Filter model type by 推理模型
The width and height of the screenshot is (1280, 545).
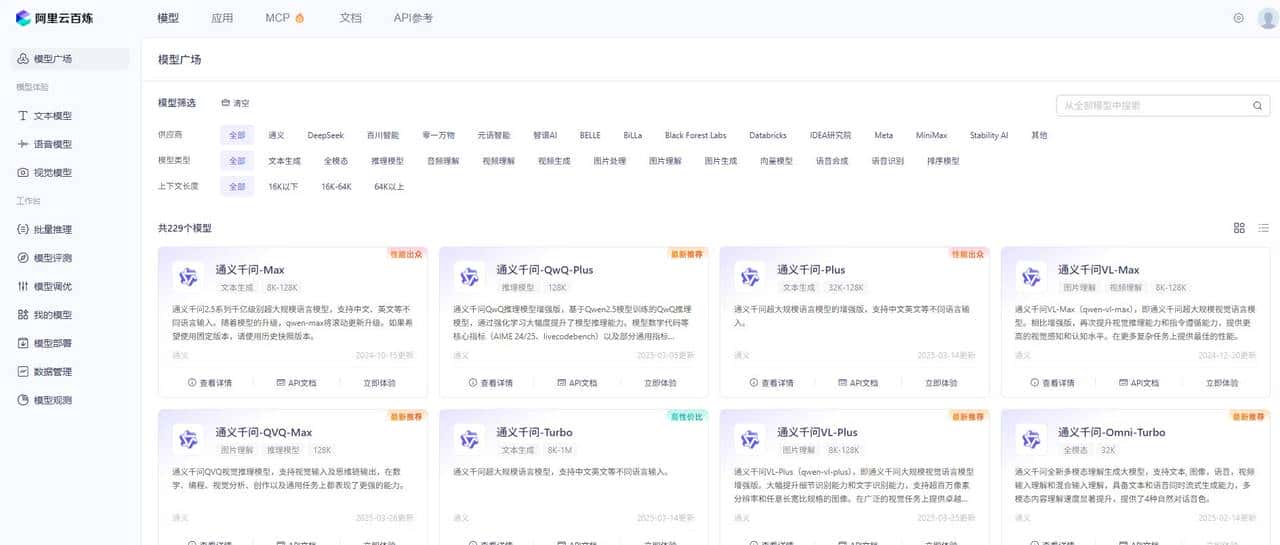[x=387, y=161]
